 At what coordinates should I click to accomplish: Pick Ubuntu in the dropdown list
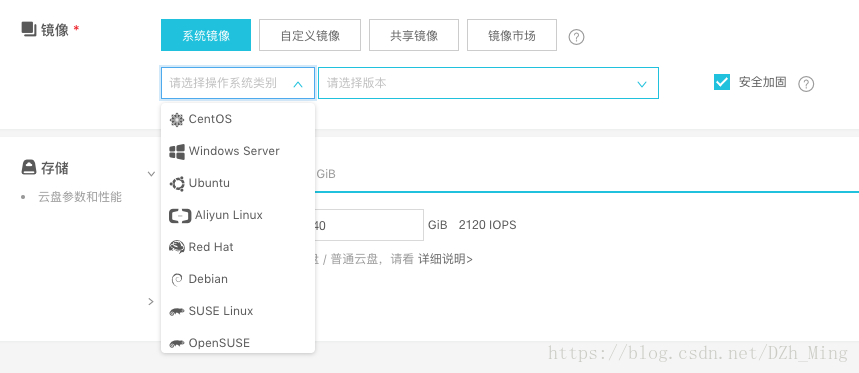238,183
